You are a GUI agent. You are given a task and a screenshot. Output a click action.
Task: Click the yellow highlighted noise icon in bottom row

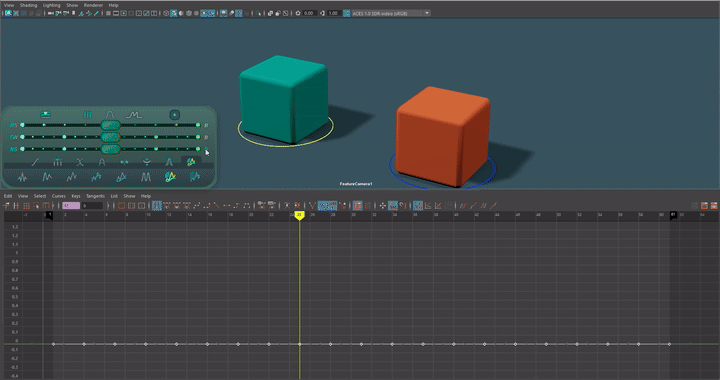170,177
